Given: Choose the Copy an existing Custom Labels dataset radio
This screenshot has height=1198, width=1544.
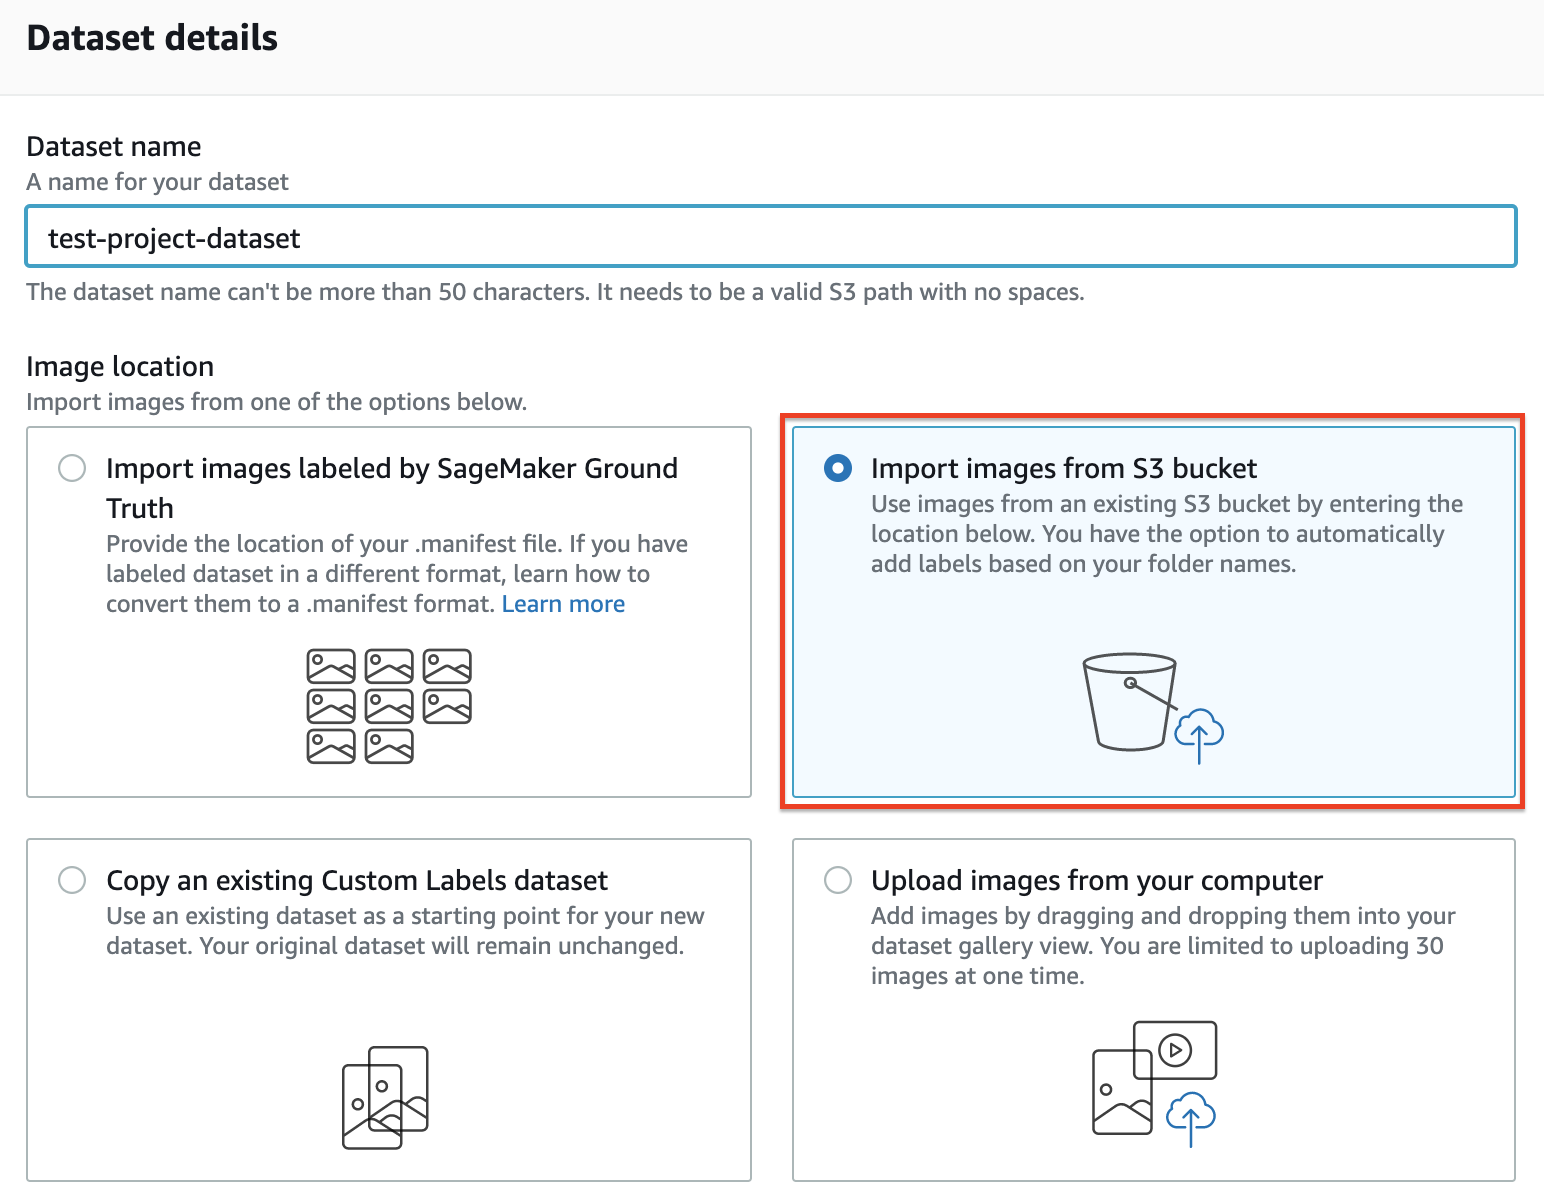Looking at the screenshot, I should click(72, 880).
